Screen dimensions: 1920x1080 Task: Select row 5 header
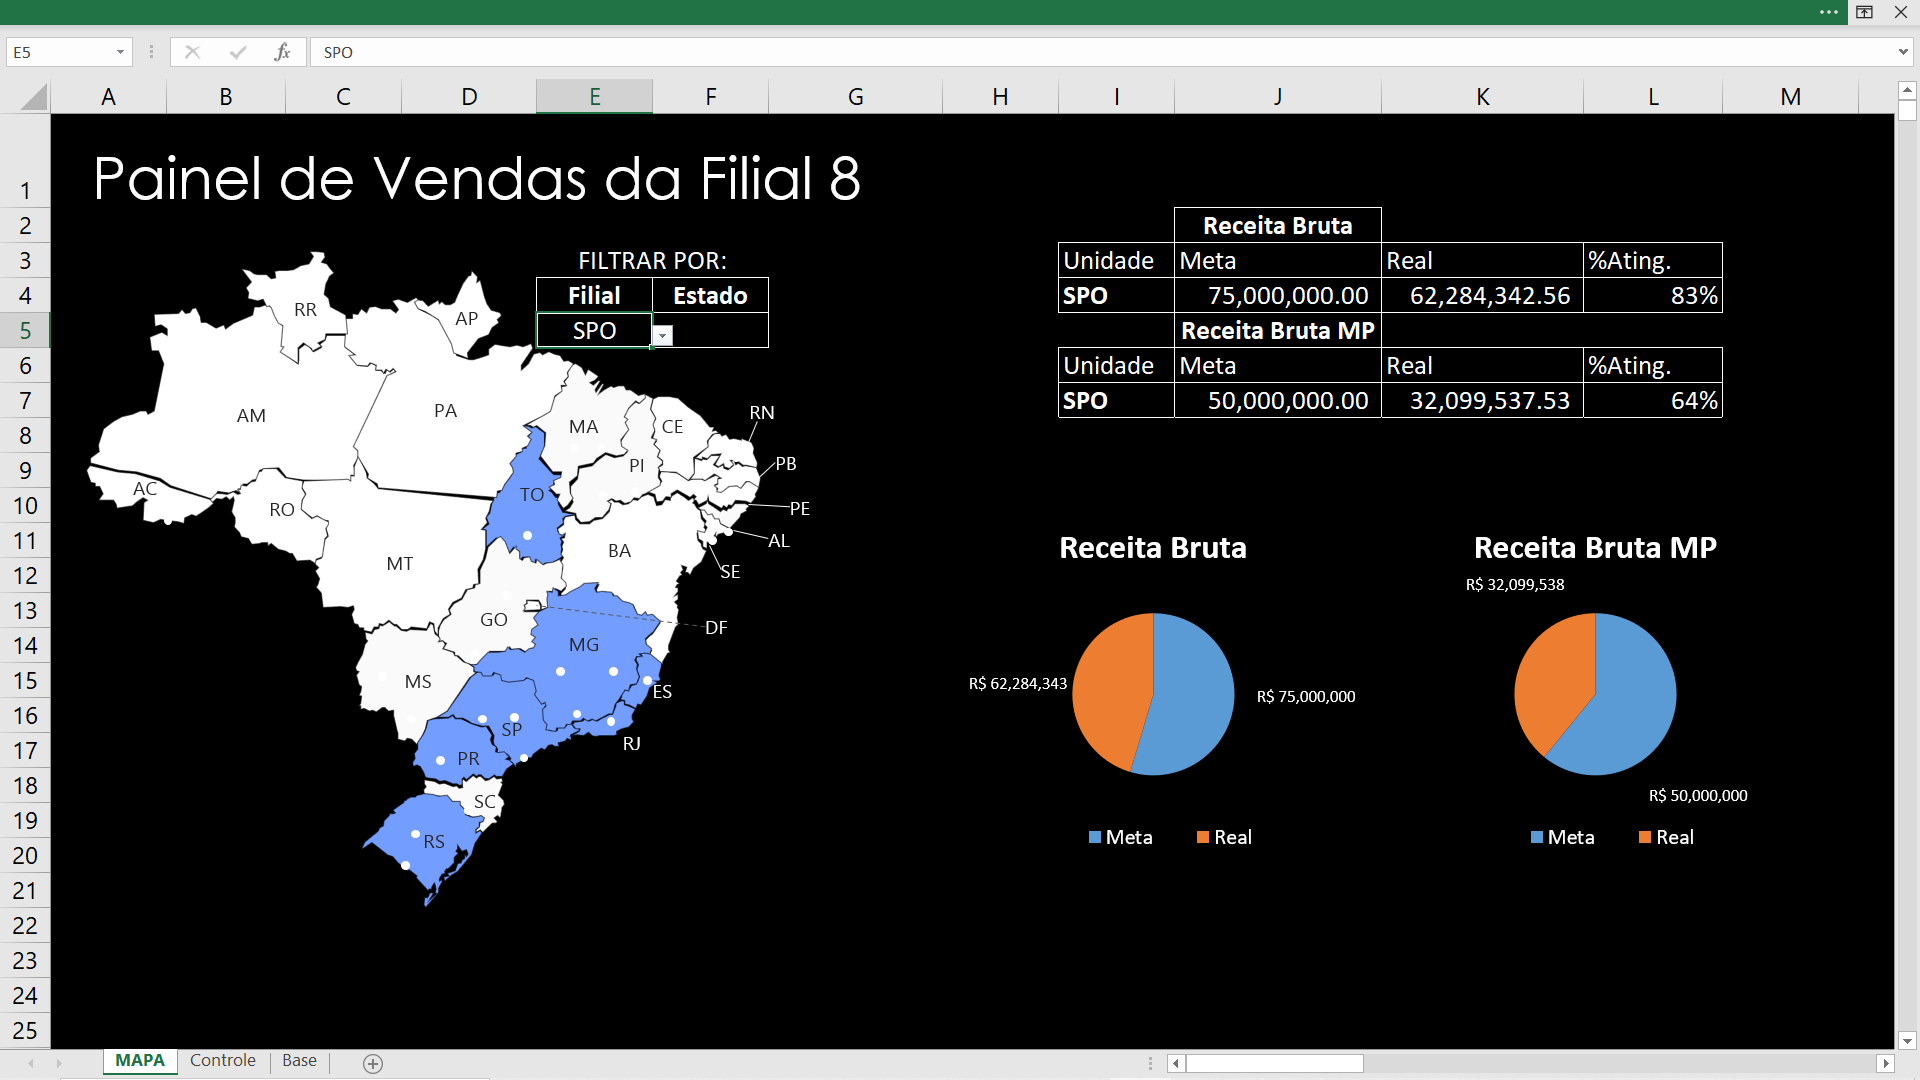click(25, 331)
